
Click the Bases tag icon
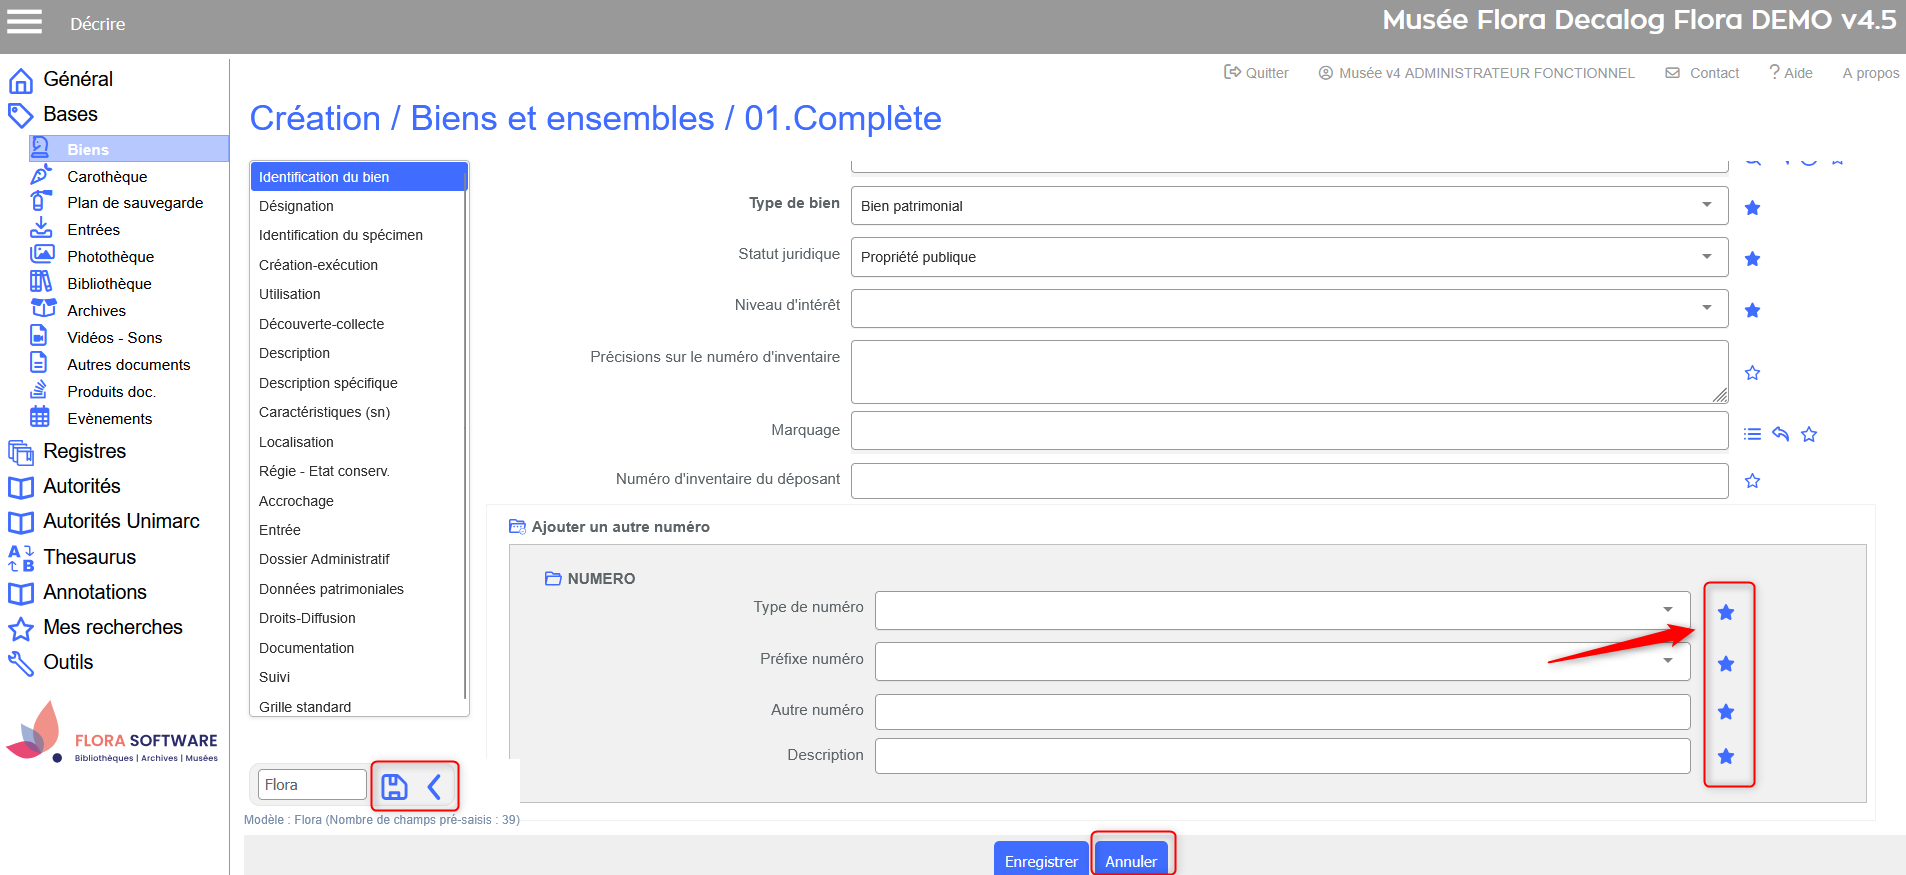click(x=21, y=115)
